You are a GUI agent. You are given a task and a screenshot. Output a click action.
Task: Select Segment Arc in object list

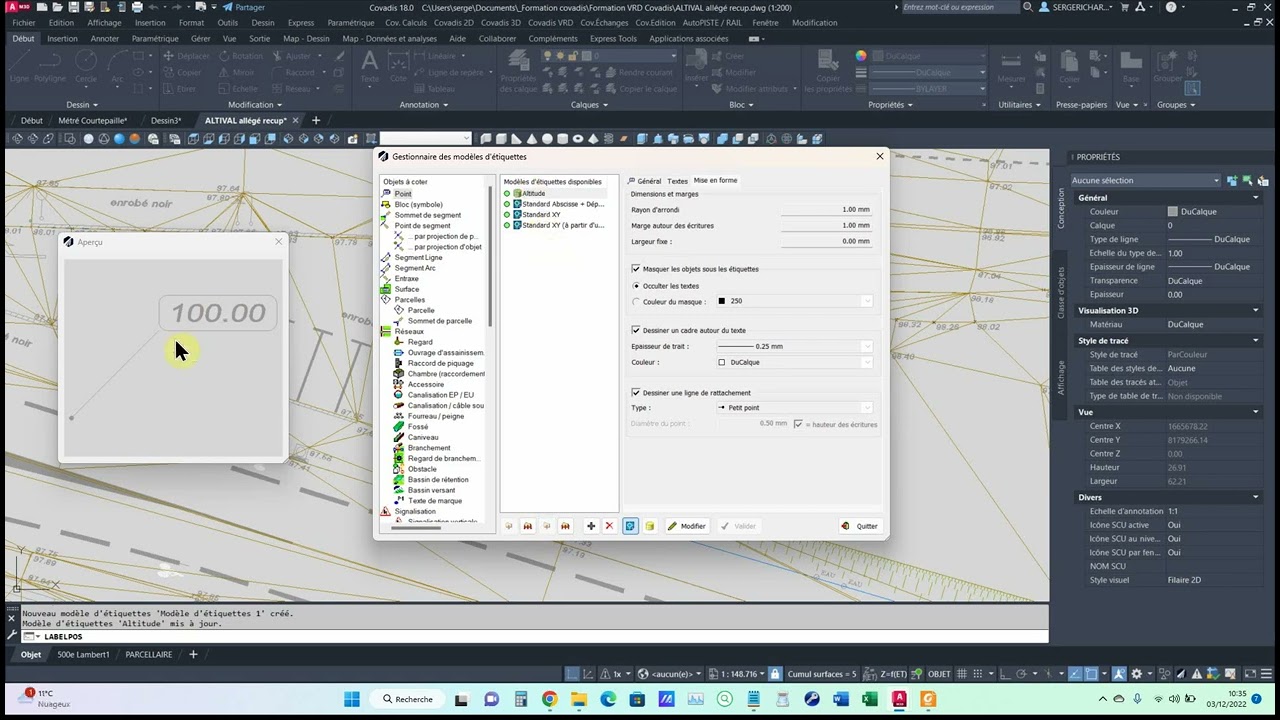click(415, 268)
